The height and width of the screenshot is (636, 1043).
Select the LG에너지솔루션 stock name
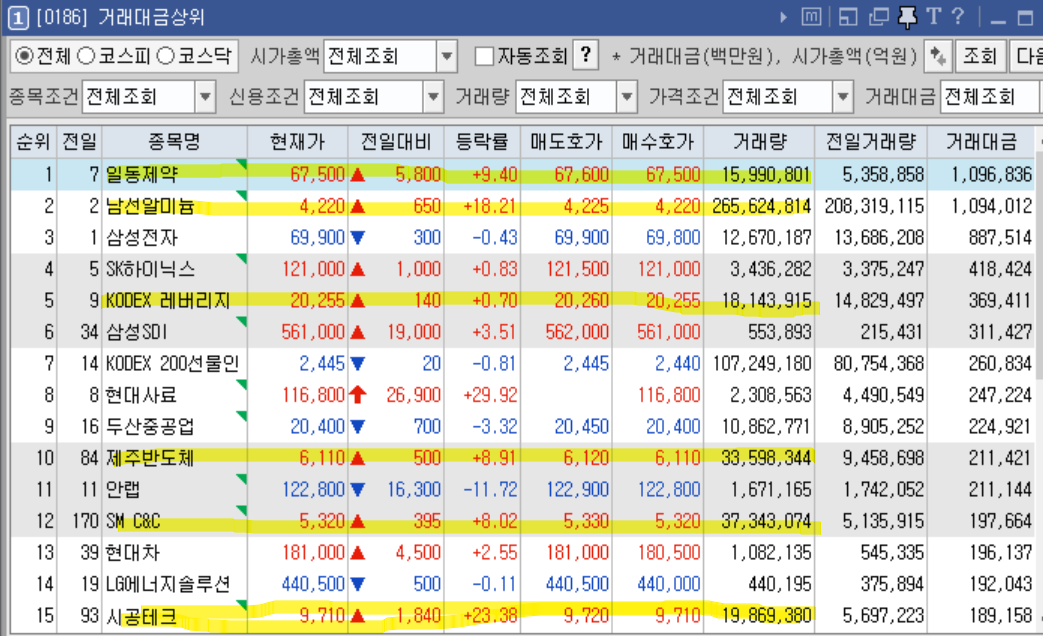point(168,584)
